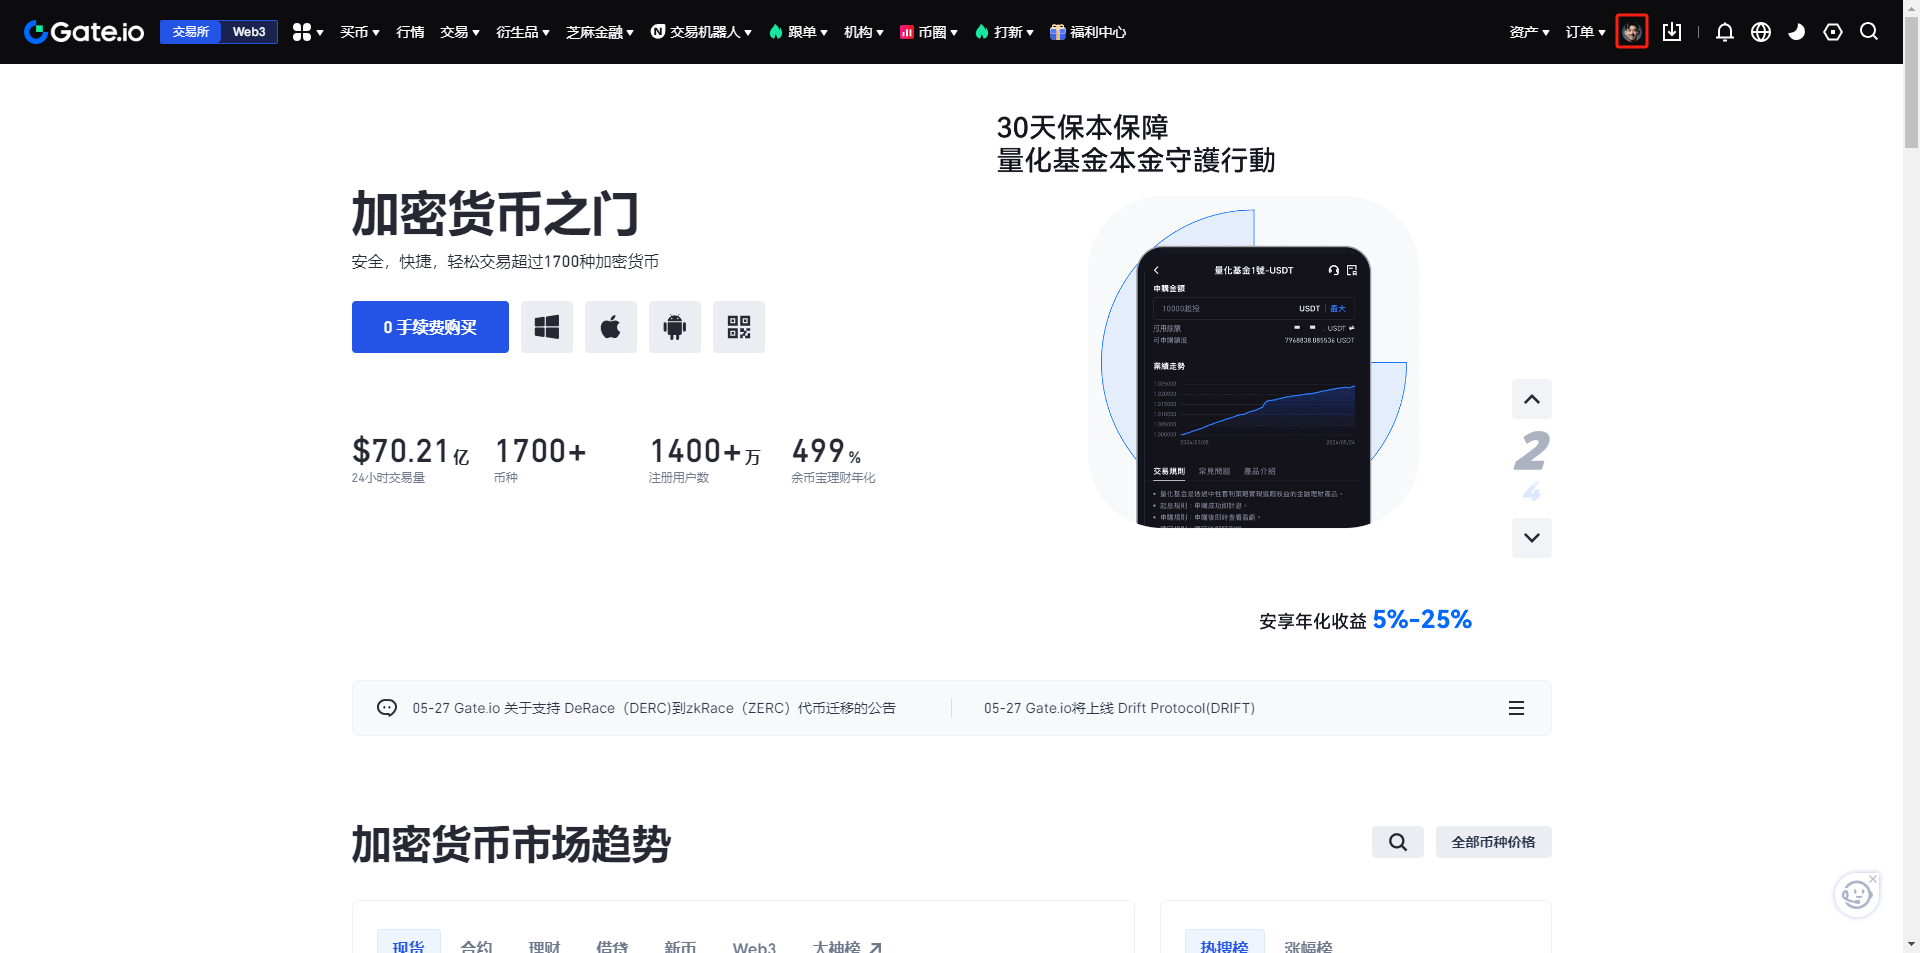Go to previous banner slide

1532,399
